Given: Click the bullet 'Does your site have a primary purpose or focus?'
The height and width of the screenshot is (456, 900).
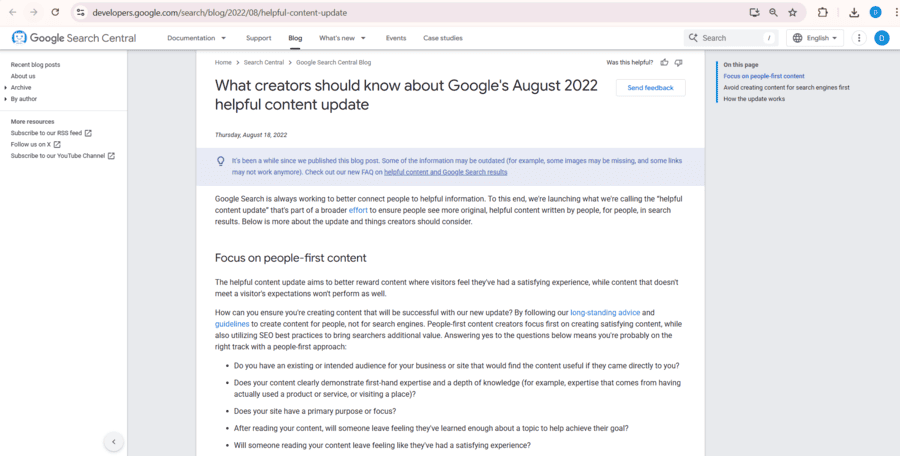Looking at the screenshot, I should tap(315, 411).
